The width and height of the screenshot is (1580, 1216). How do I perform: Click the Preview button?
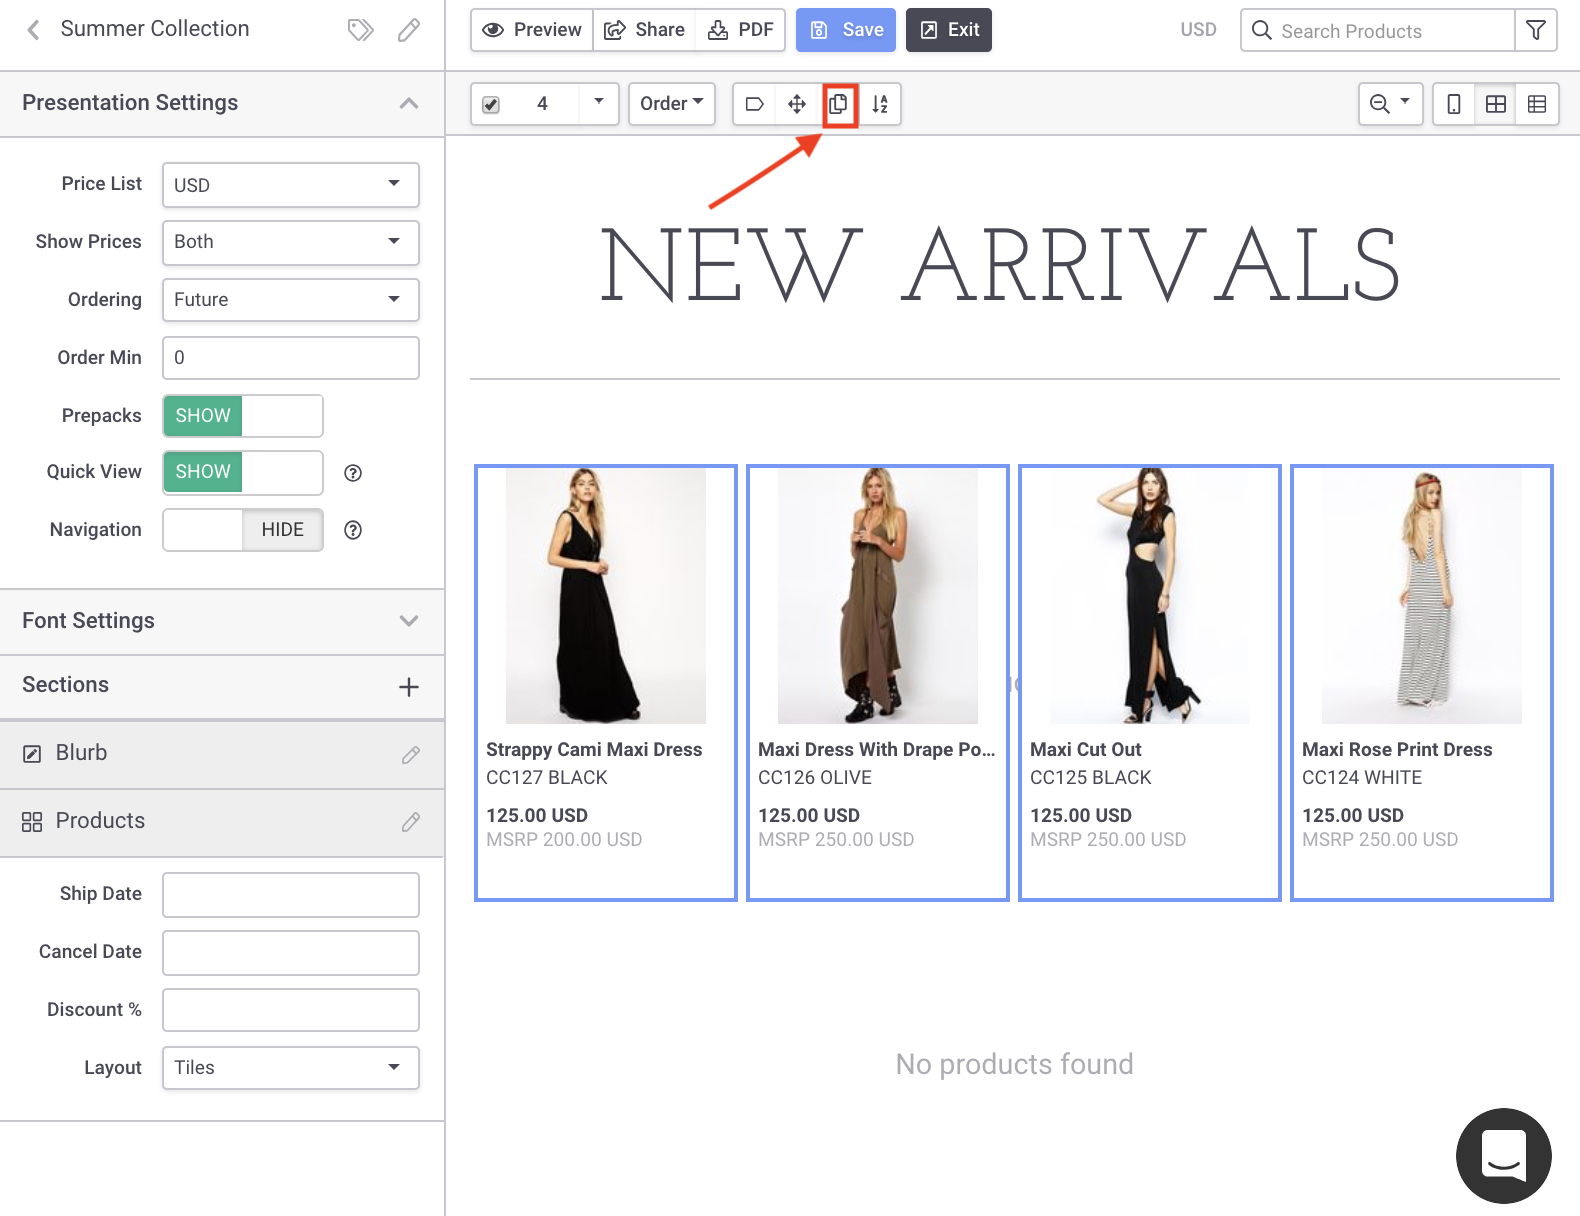[532, 30]
